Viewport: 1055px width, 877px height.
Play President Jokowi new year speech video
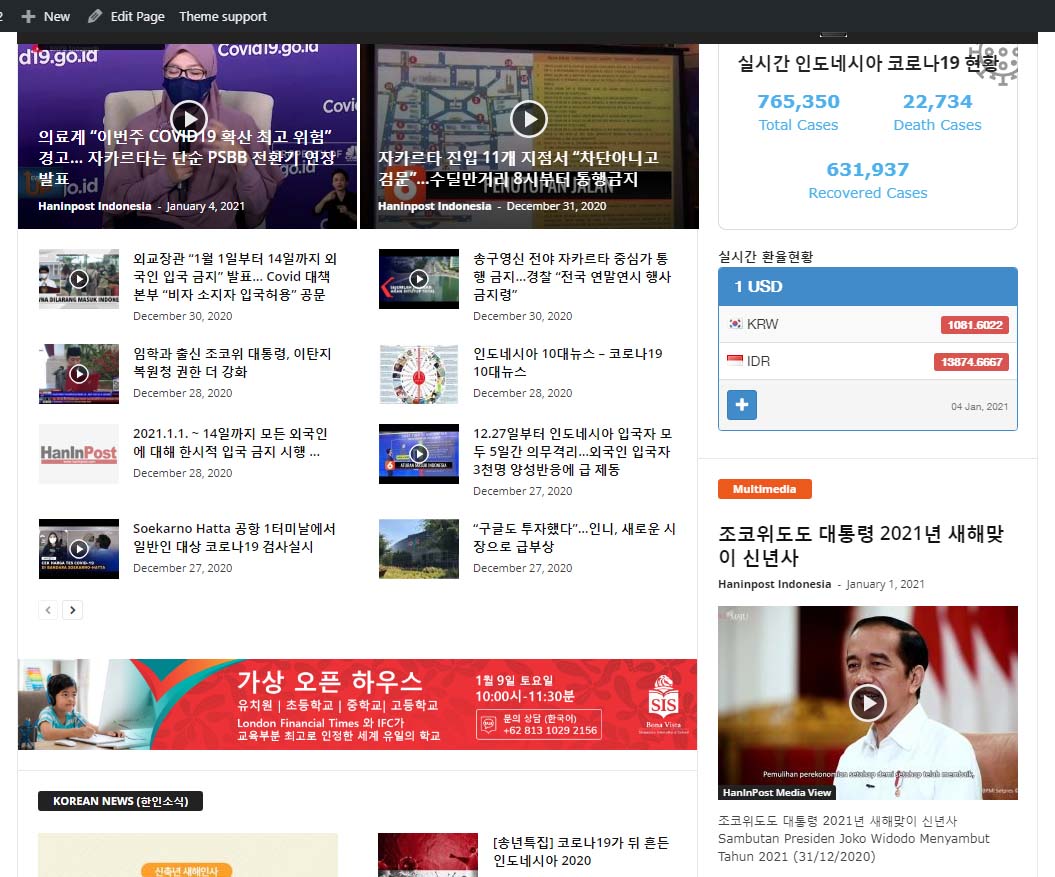[867, 703]
